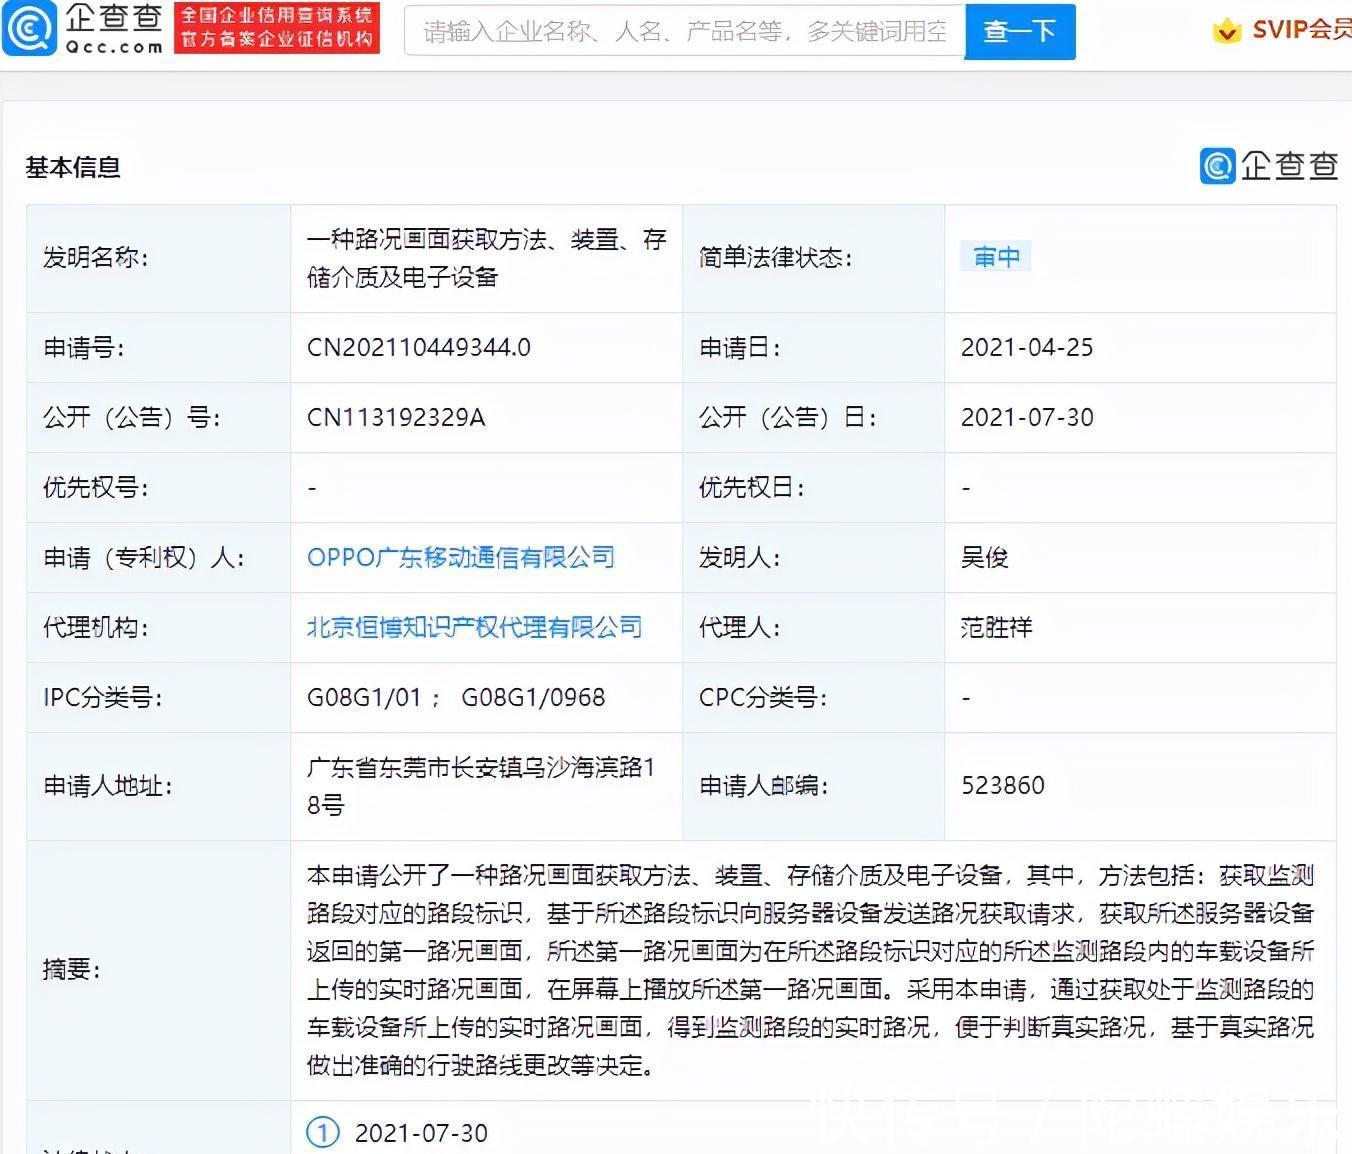The width and height of the screenshot is (1352, 1154).
Task: Click the abstract paragraph 本申请公开了
Action: pos(810,970)
